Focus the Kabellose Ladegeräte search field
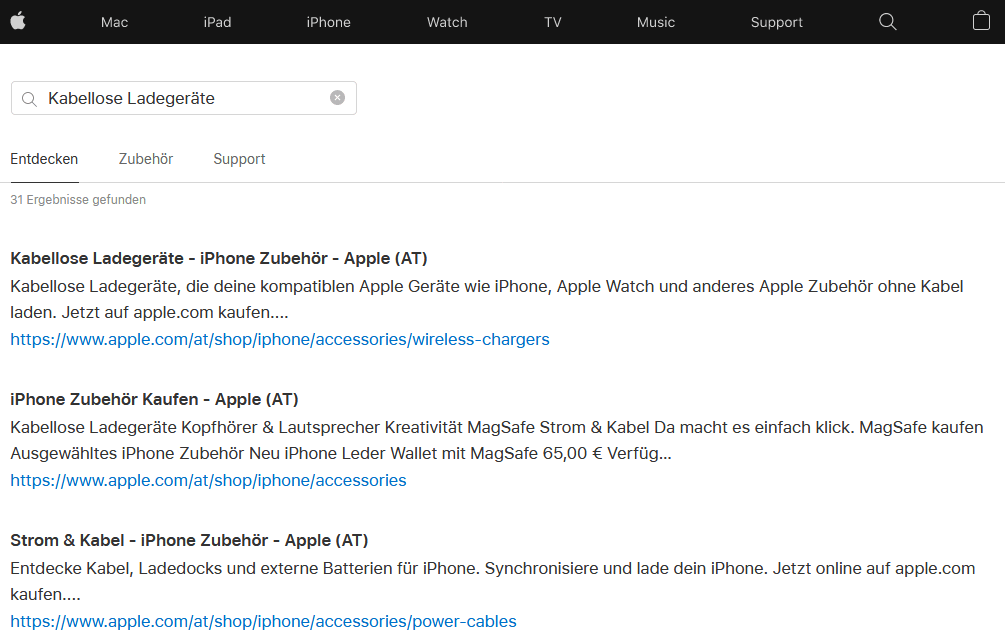The height and width of the screenshot is (635, 1005). 184,98
